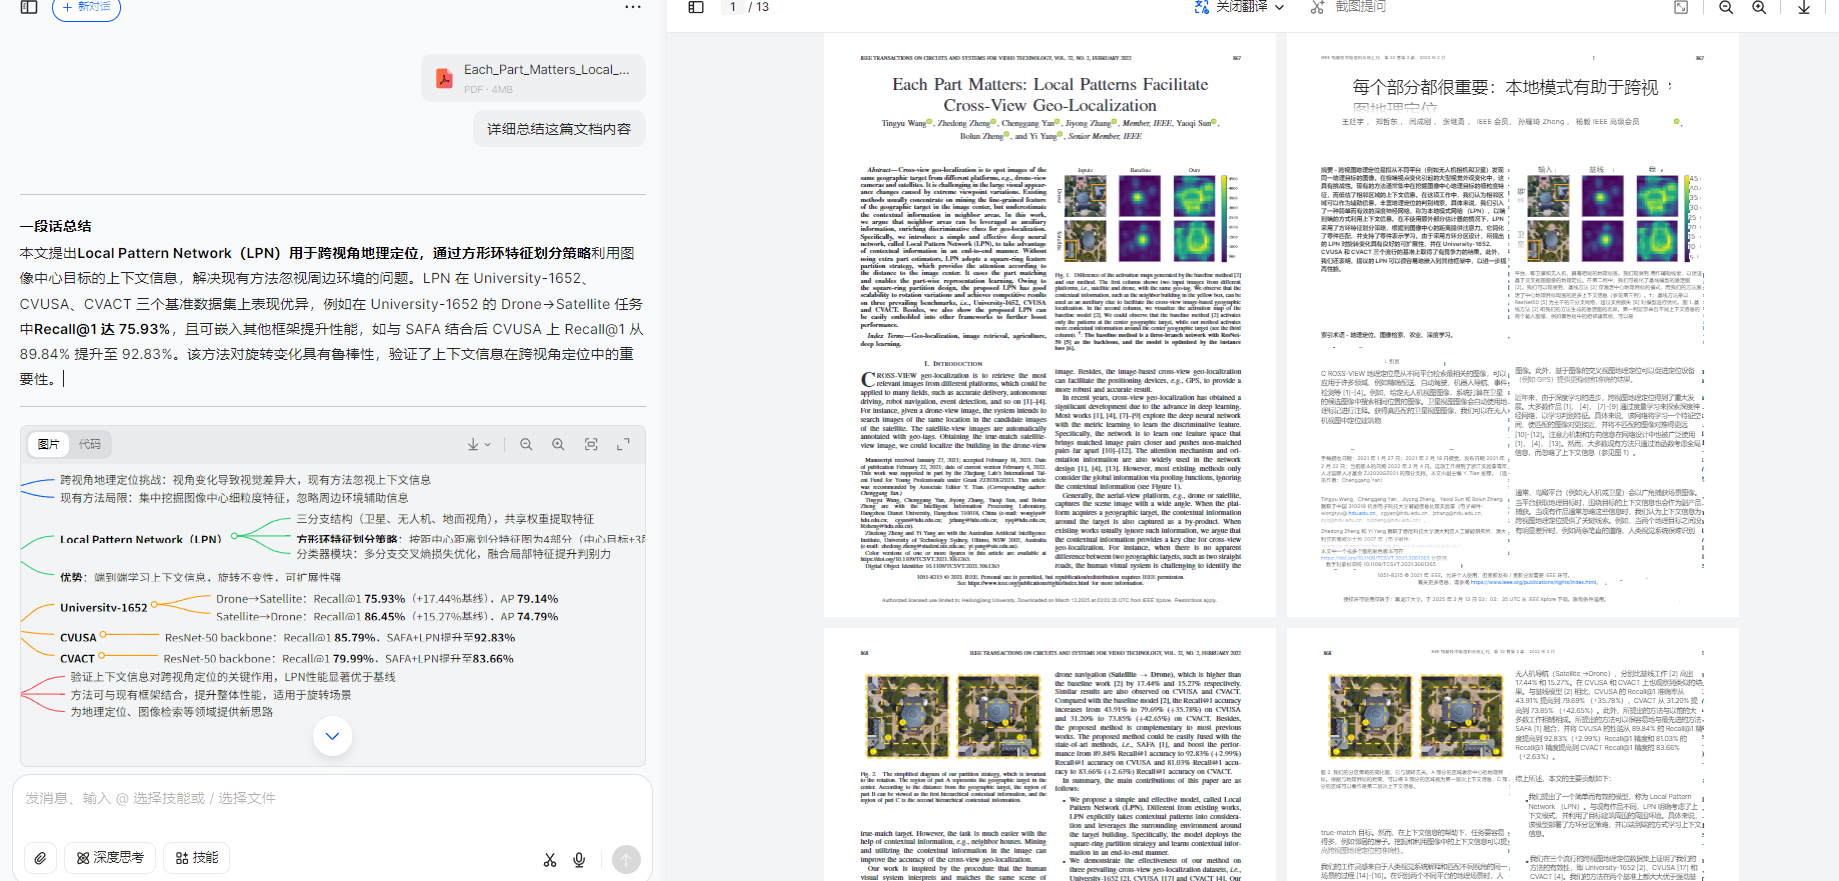
Task: Attach a file with the paperclip icon
Action: (40, 858)
